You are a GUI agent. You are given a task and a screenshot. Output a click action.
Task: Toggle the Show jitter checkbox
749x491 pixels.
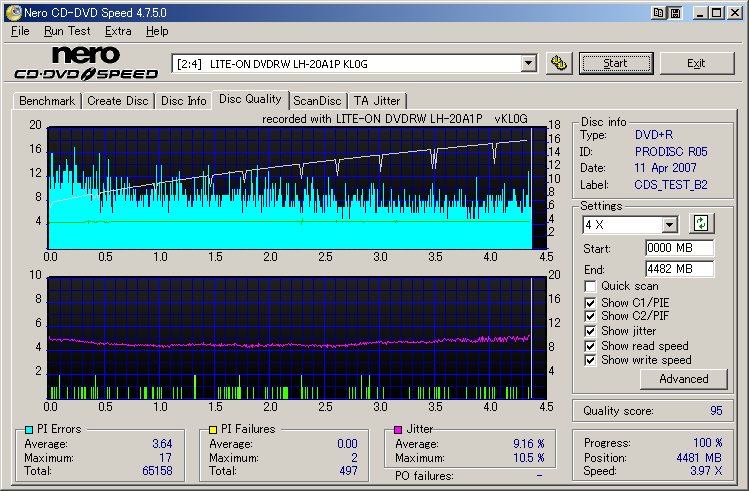point(590,331)
